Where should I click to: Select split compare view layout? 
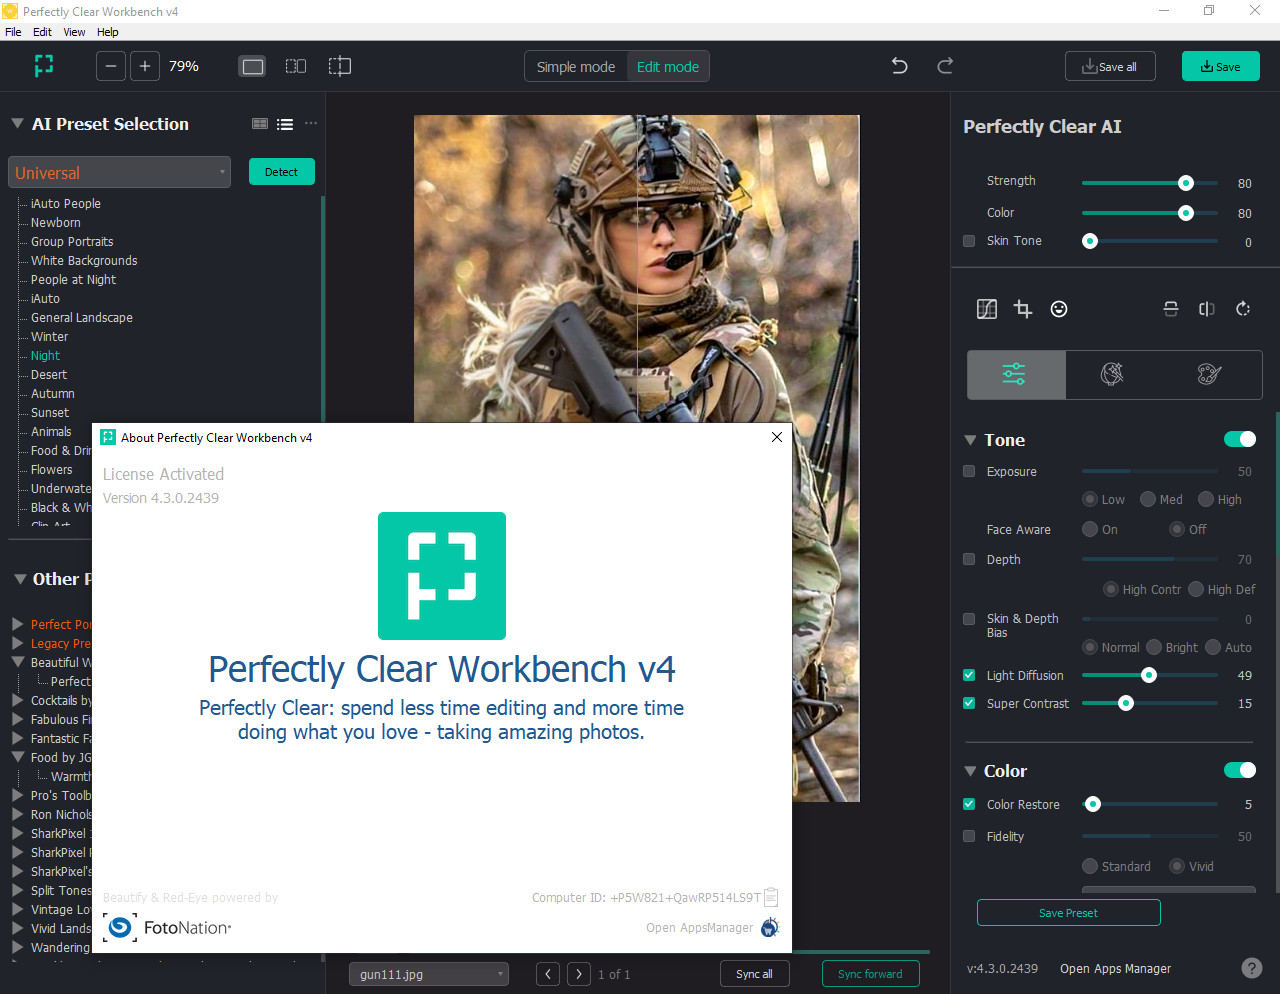click(x=340, y=66)
